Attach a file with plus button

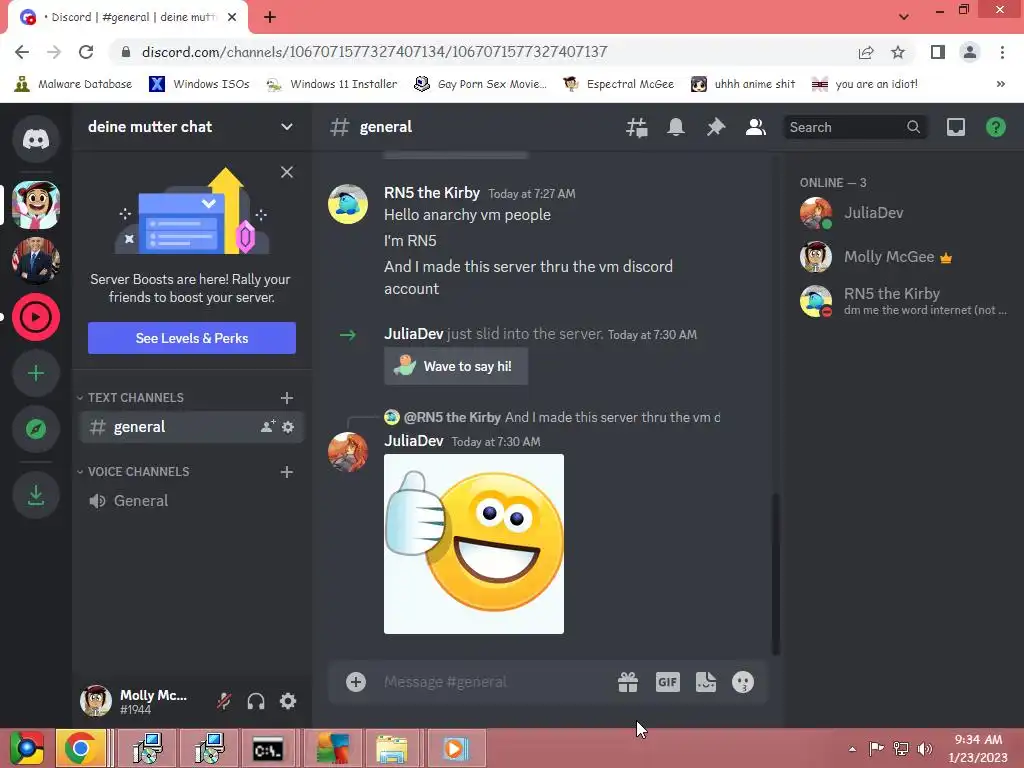pyautogui.click(x=356, y=682)
